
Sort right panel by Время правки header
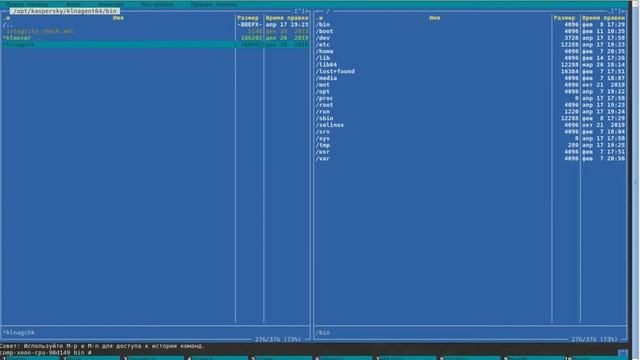click(x=604, y=18)
